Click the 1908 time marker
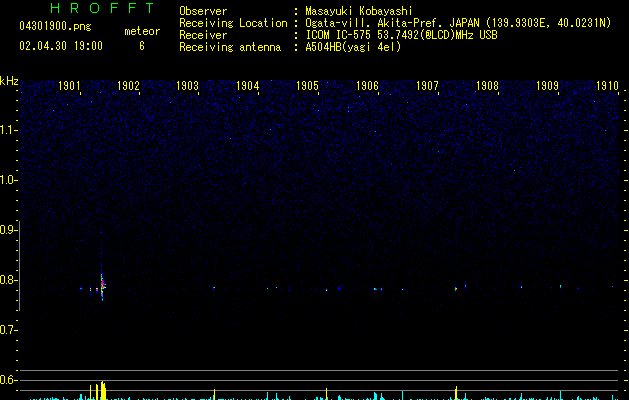This screenshot has width=629, height=400. pos(487,85)
